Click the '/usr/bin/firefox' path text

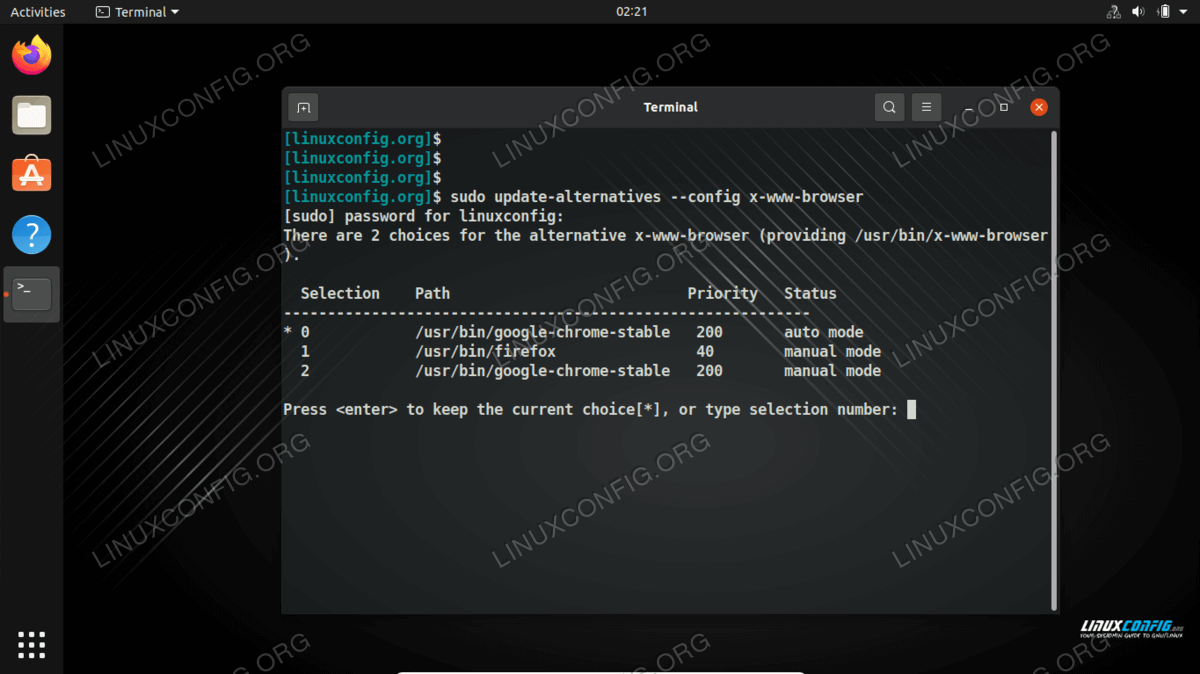coord(485,352)
